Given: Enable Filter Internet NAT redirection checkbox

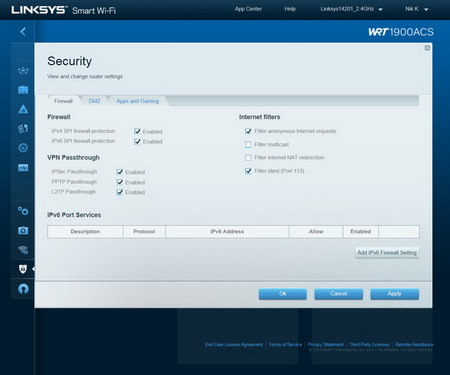Looking at the screenshot, I should tap(248, 158).
